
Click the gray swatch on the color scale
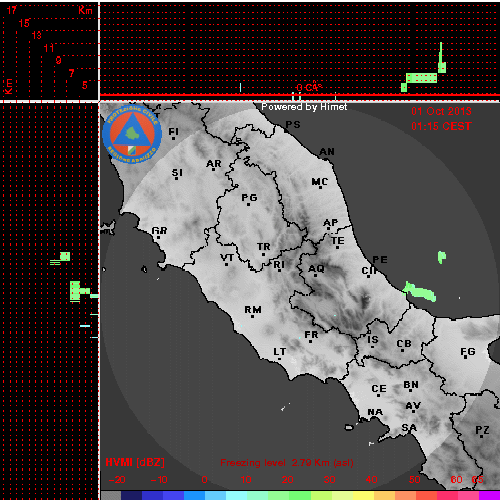(111, 495)
